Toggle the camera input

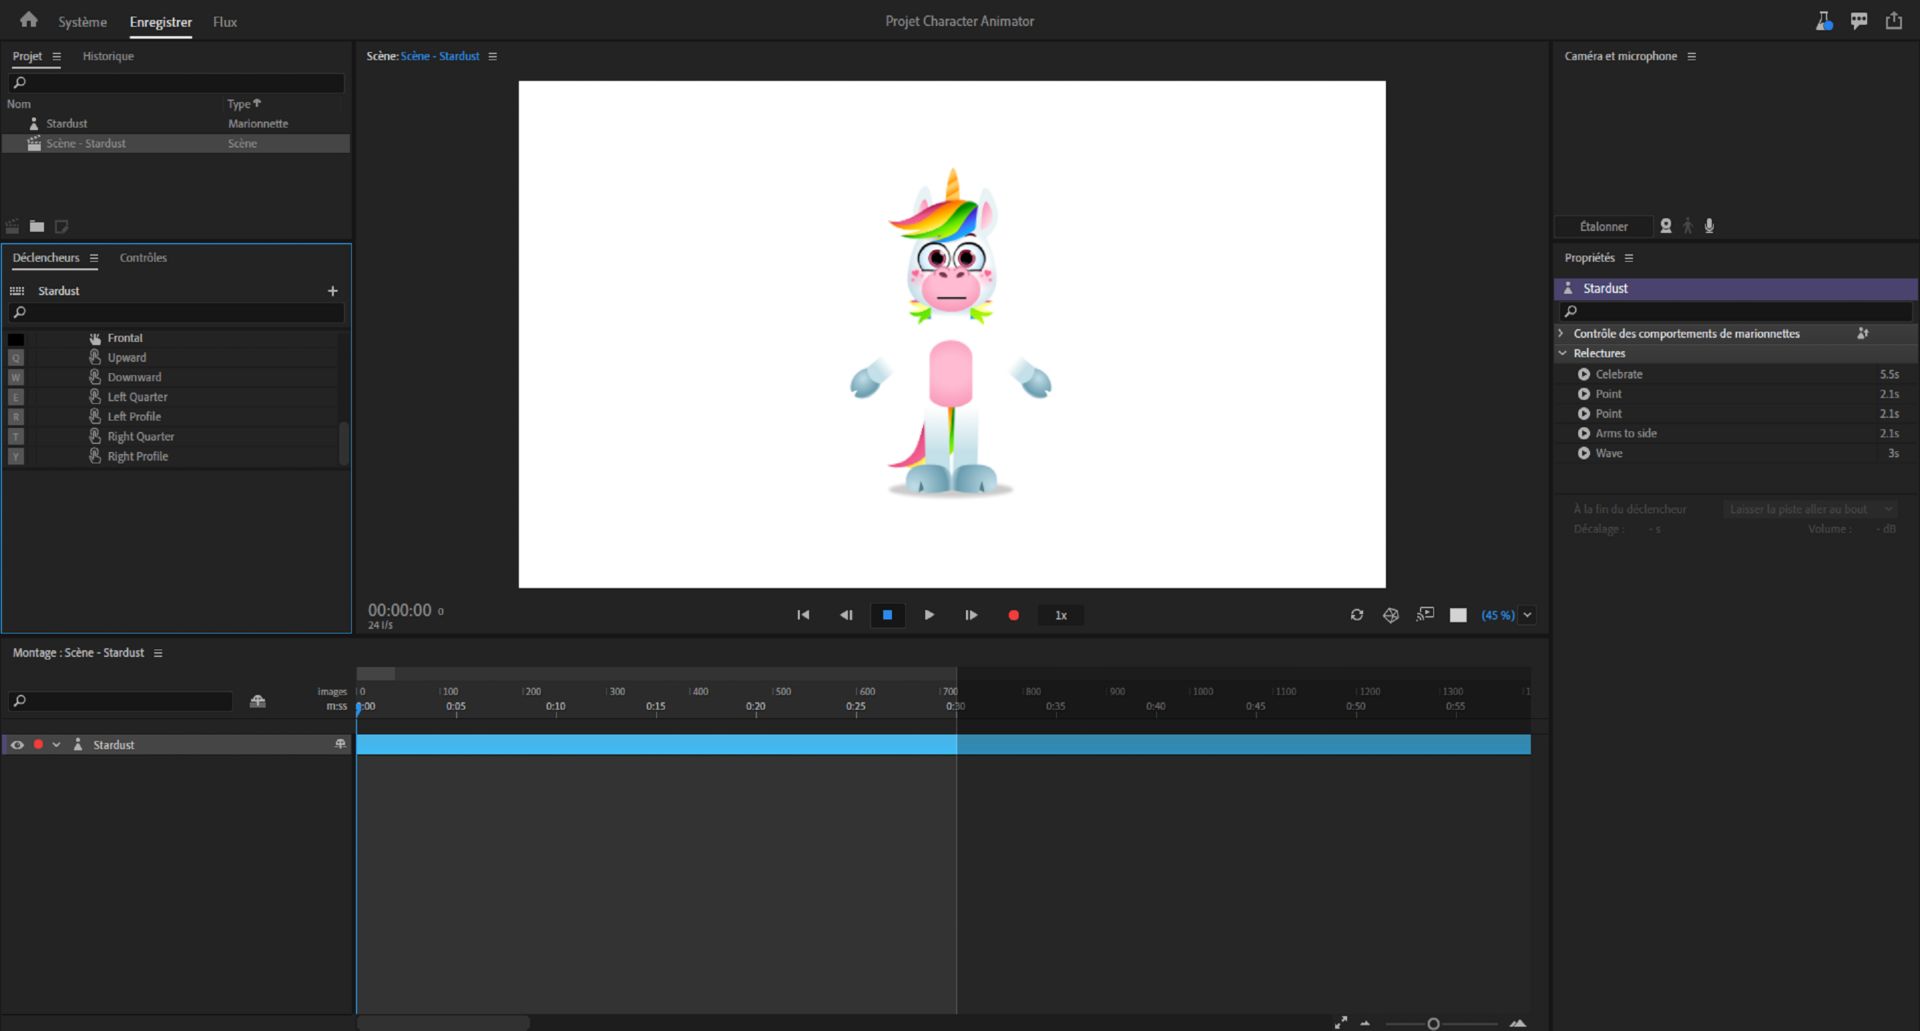[x=1666, y=226]
